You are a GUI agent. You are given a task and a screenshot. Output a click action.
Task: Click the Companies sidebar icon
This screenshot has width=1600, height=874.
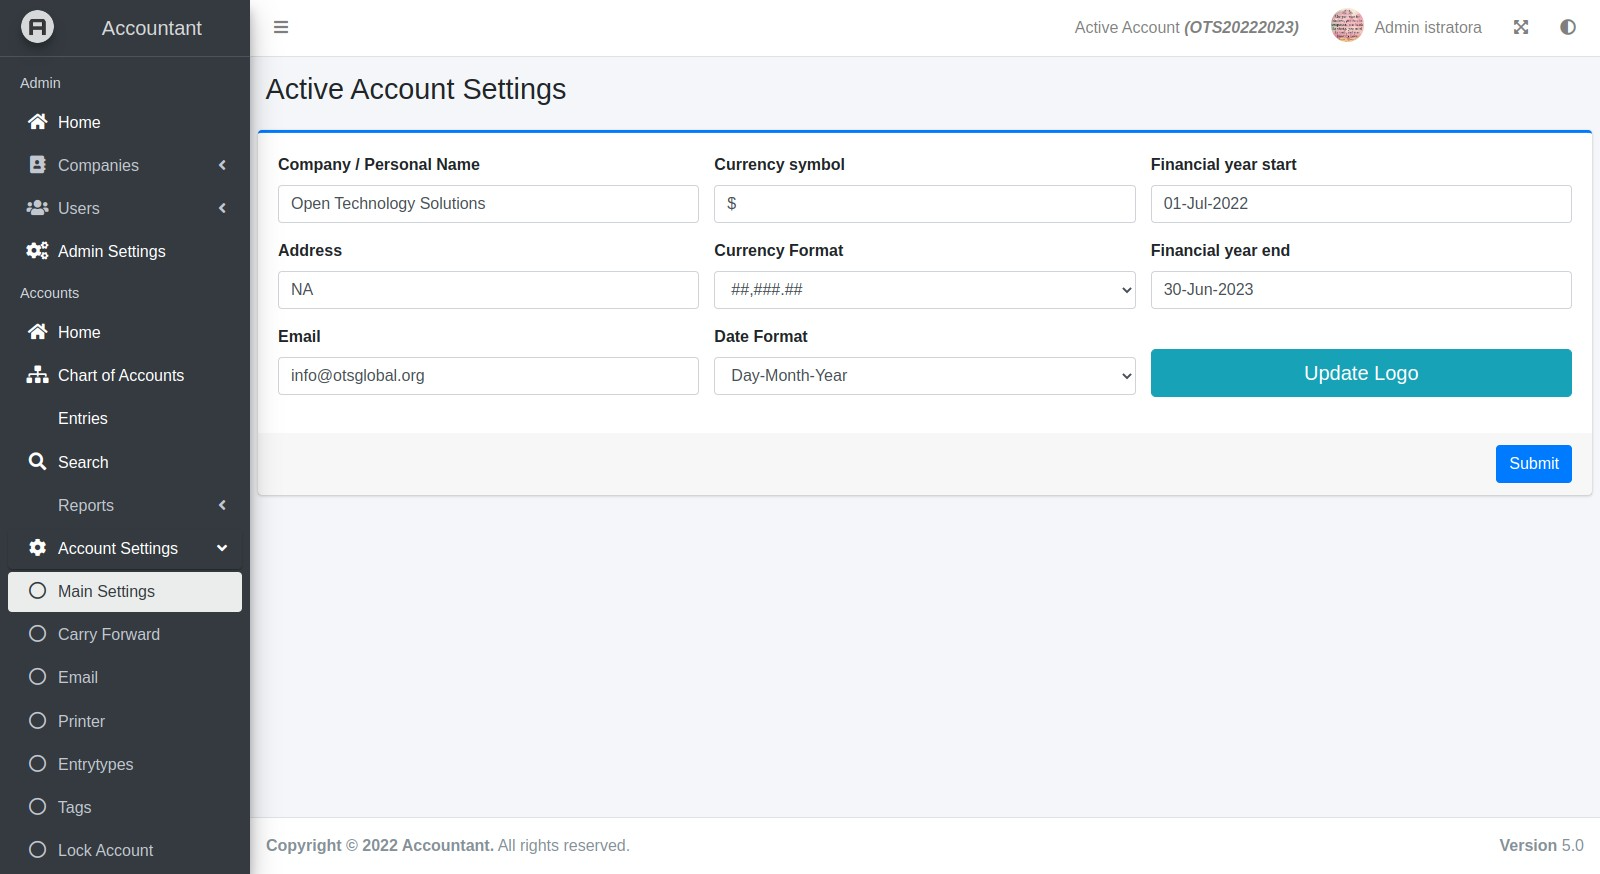(x=38, y=165)
